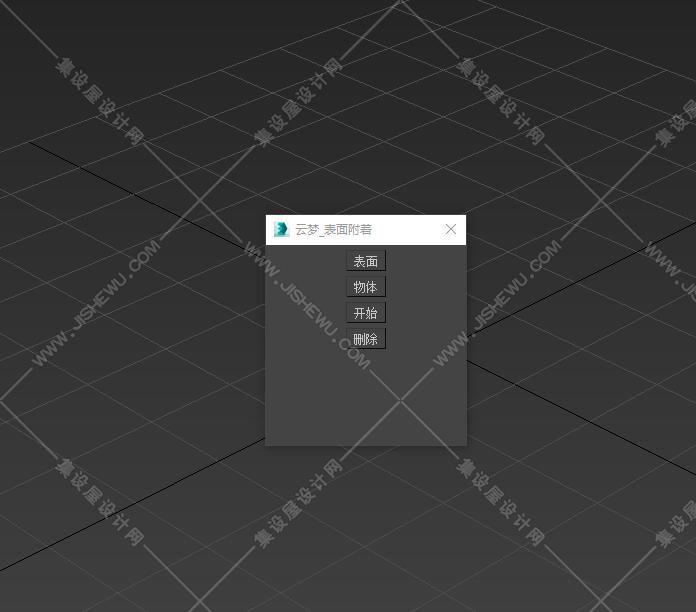Click the 集设屋设计网 watermark at bottom center

coord(298,503)
